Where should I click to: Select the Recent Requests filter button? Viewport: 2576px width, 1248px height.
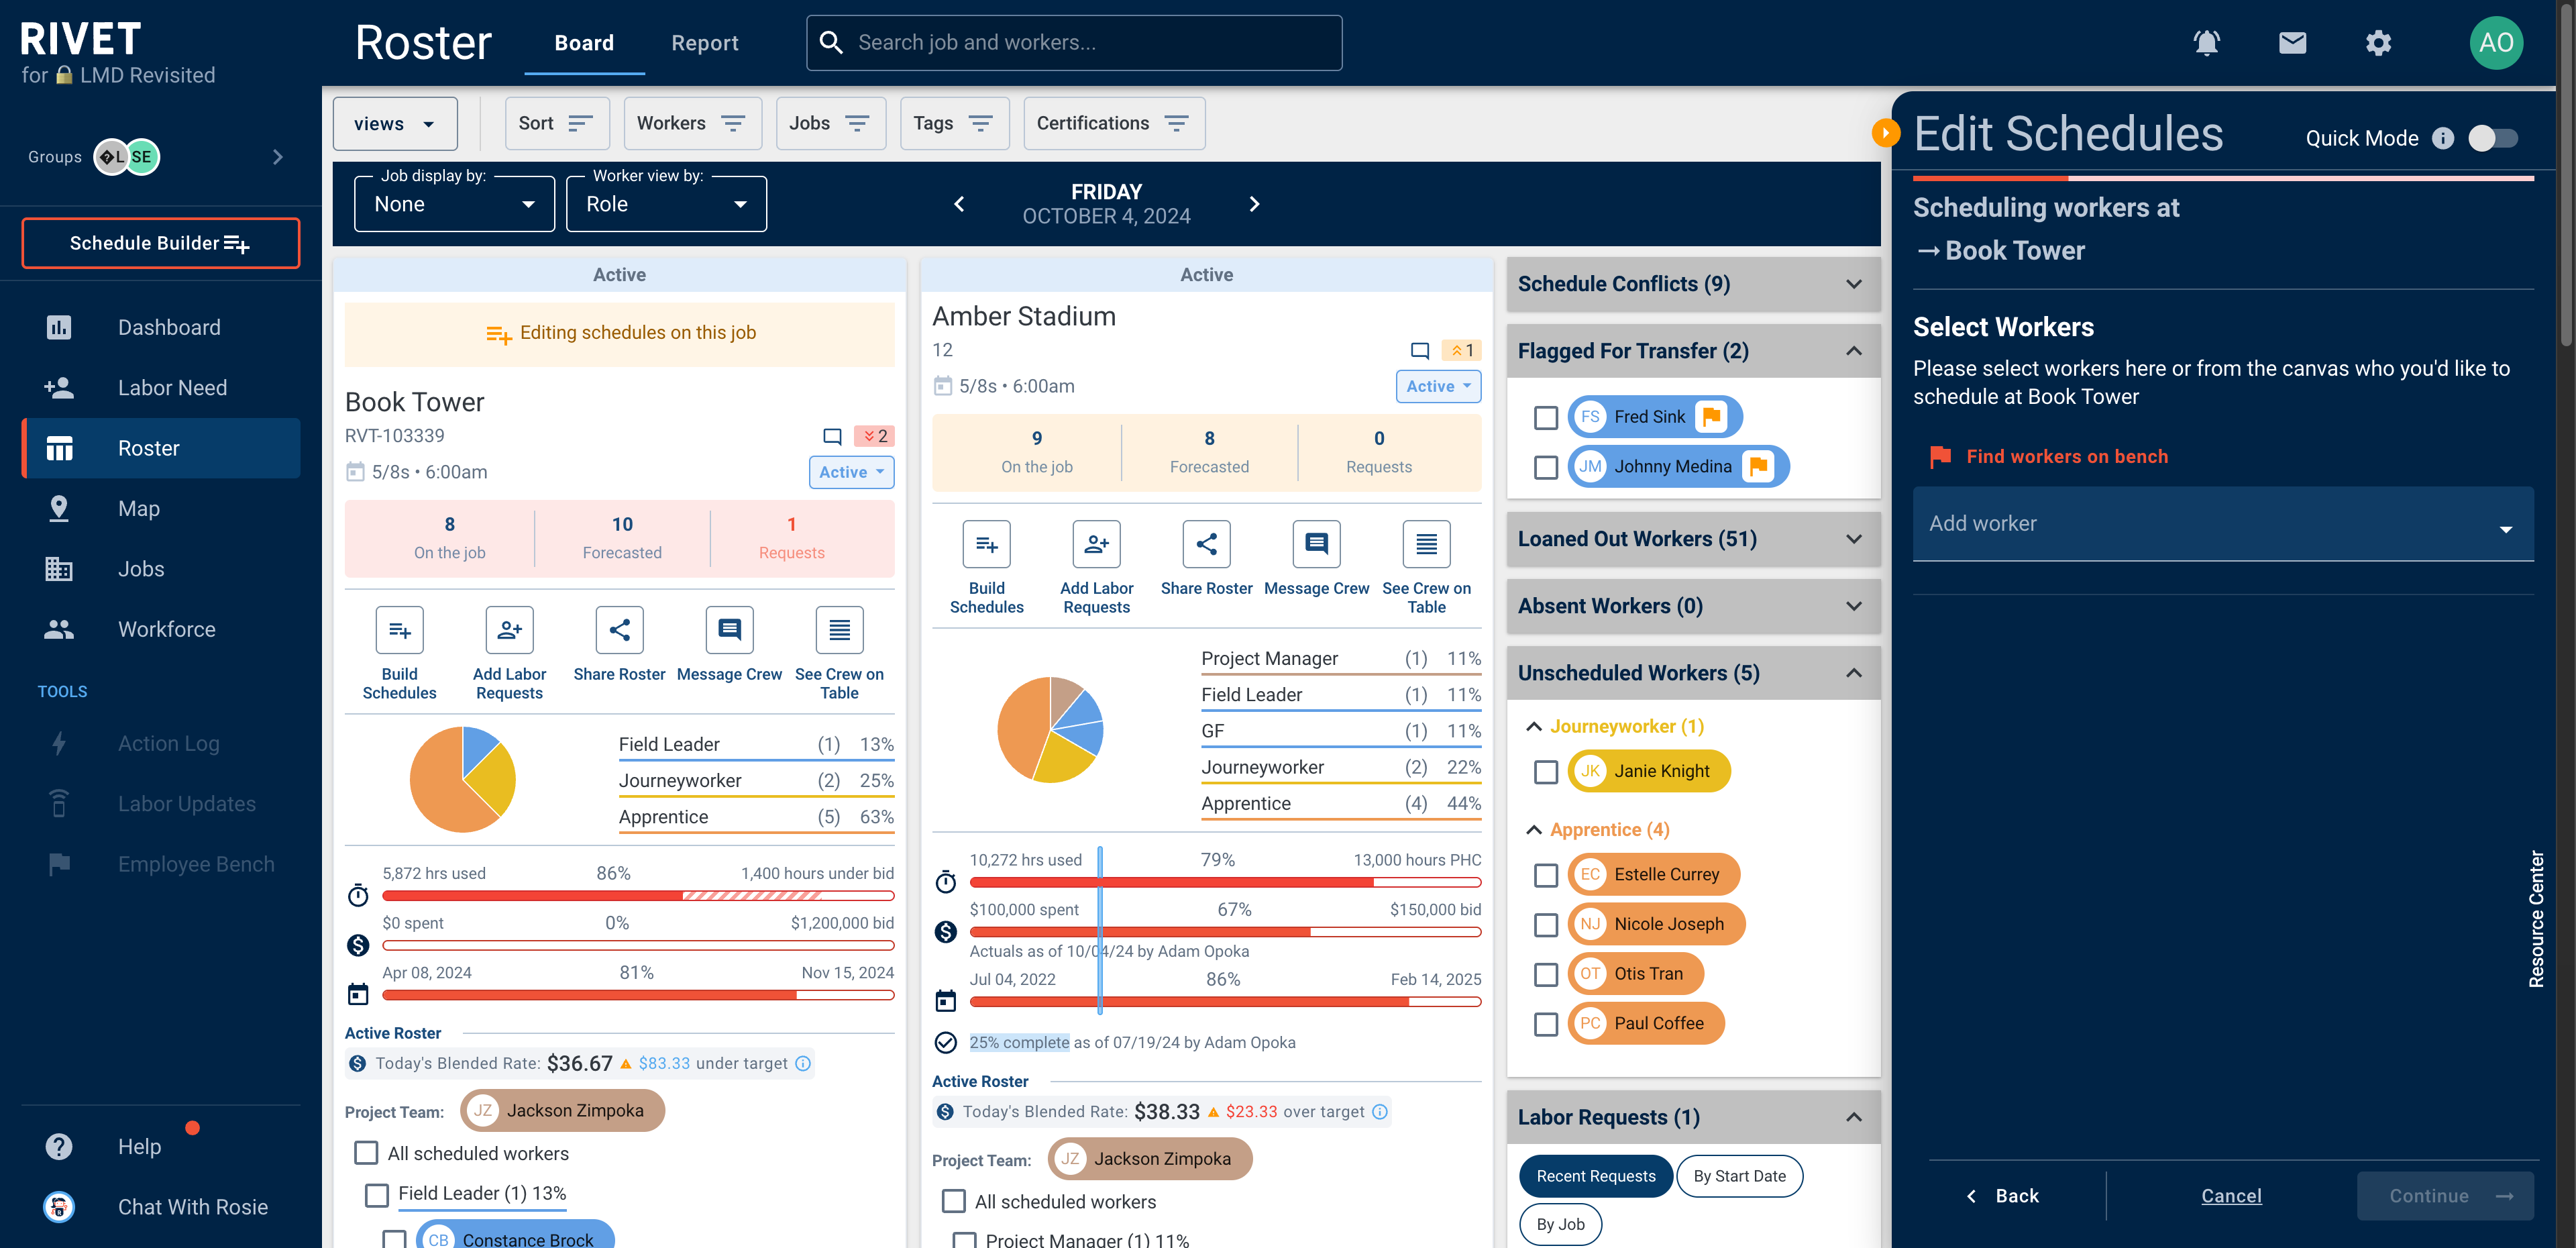[1595, 1176]
